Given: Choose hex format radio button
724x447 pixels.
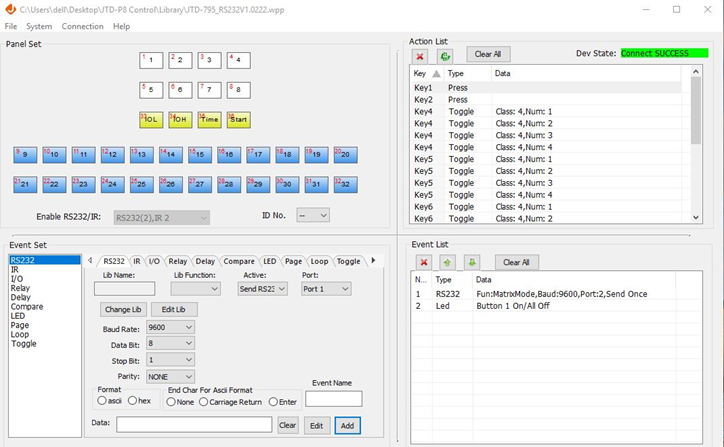Looking at the screenshot, I should [x=132, y=401].
